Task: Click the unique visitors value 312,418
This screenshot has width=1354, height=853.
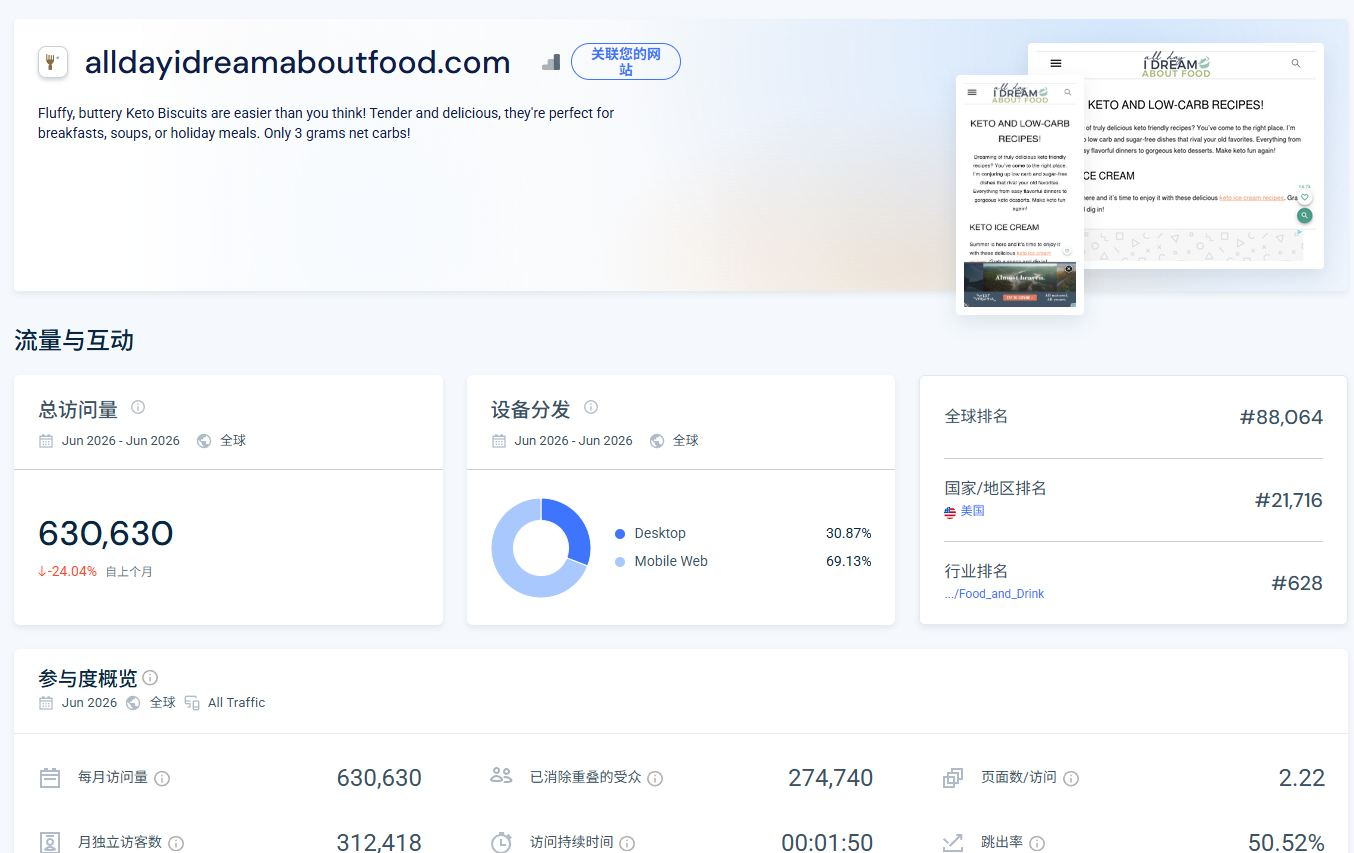Action: coord(379,843)
